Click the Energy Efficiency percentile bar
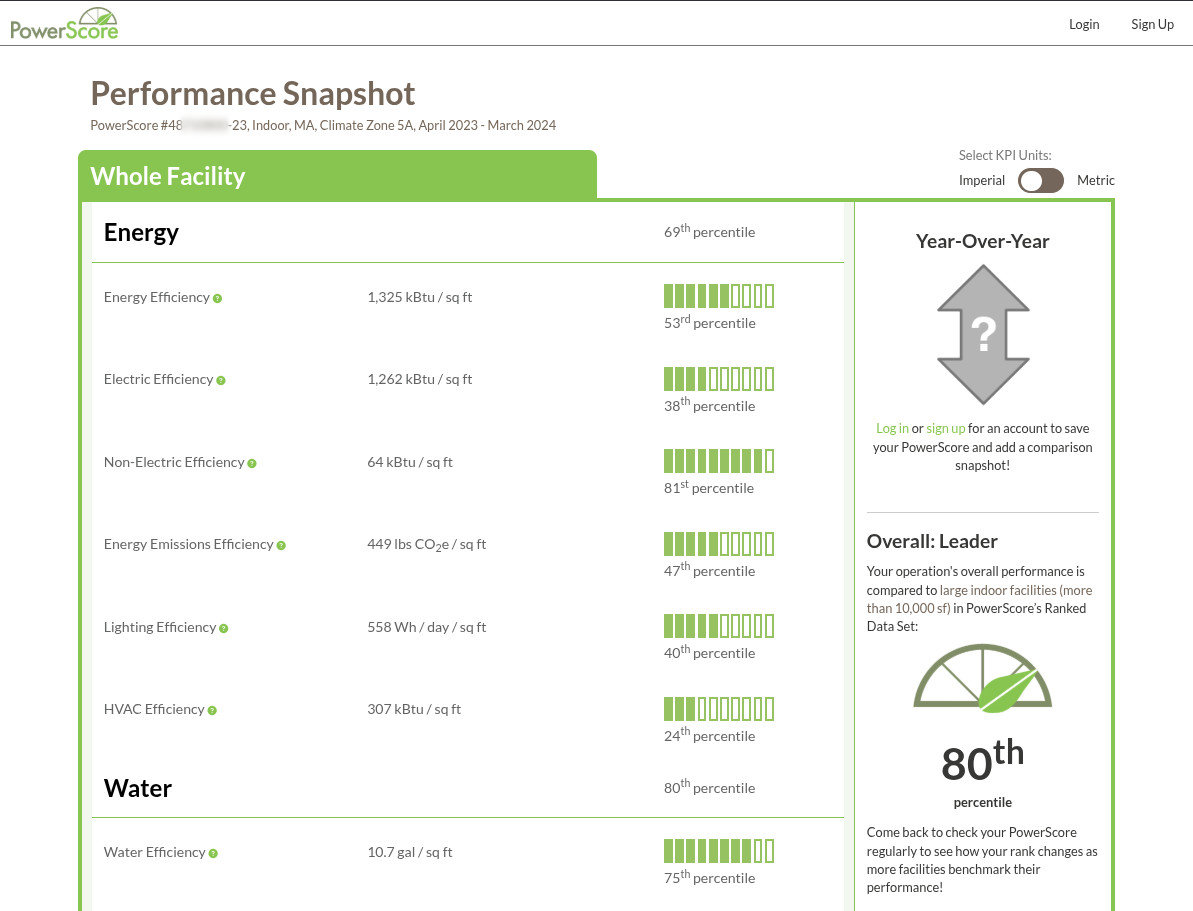This screenshot has height=911, width=1193. pos(719,296)
